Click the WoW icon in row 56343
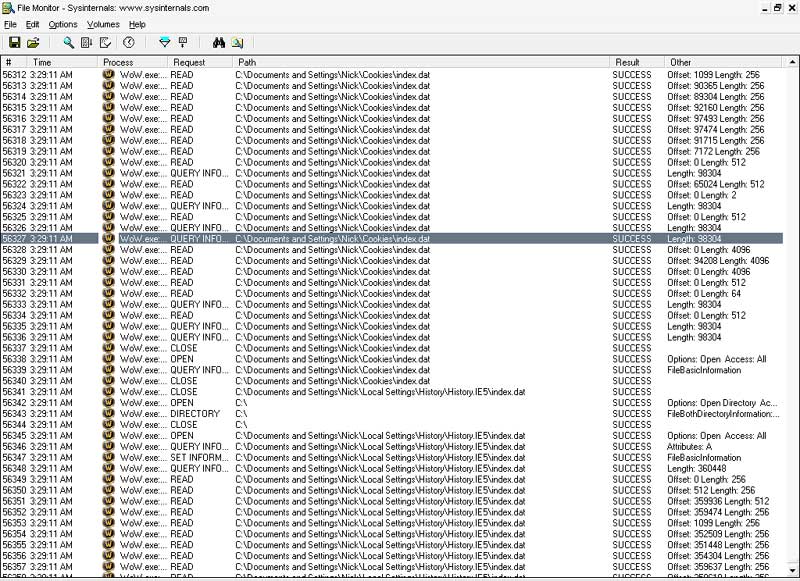This screenshot has height=581, width=800. pos(108,413)
